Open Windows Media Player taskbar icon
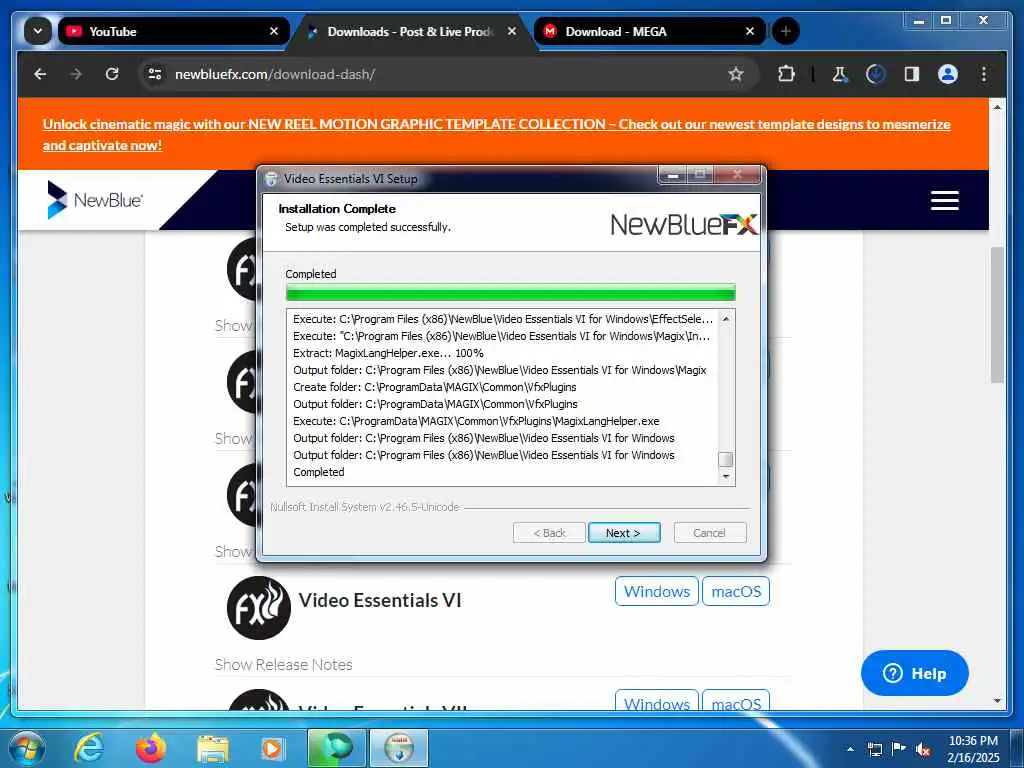This screenshot has height=768, width=1024. (x=272, y=748)
